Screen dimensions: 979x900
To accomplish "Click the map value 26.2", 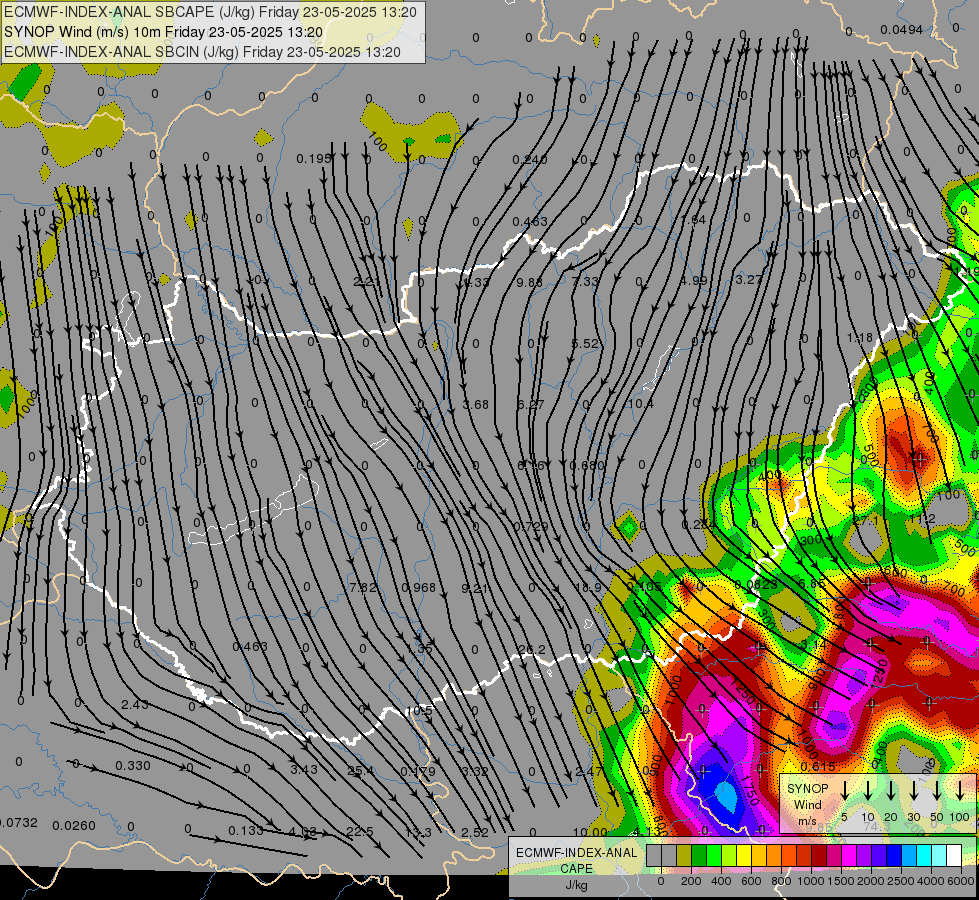I will pyautogui.click(x=531, y=650).
